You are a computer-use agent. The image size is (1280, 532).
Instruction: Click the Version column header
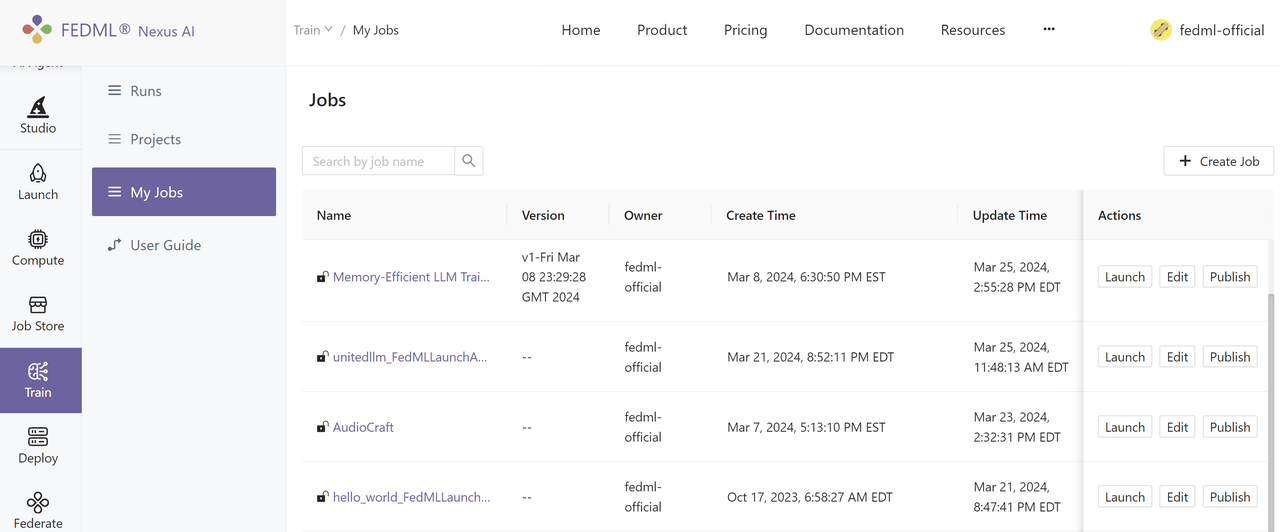click(543, 215)
